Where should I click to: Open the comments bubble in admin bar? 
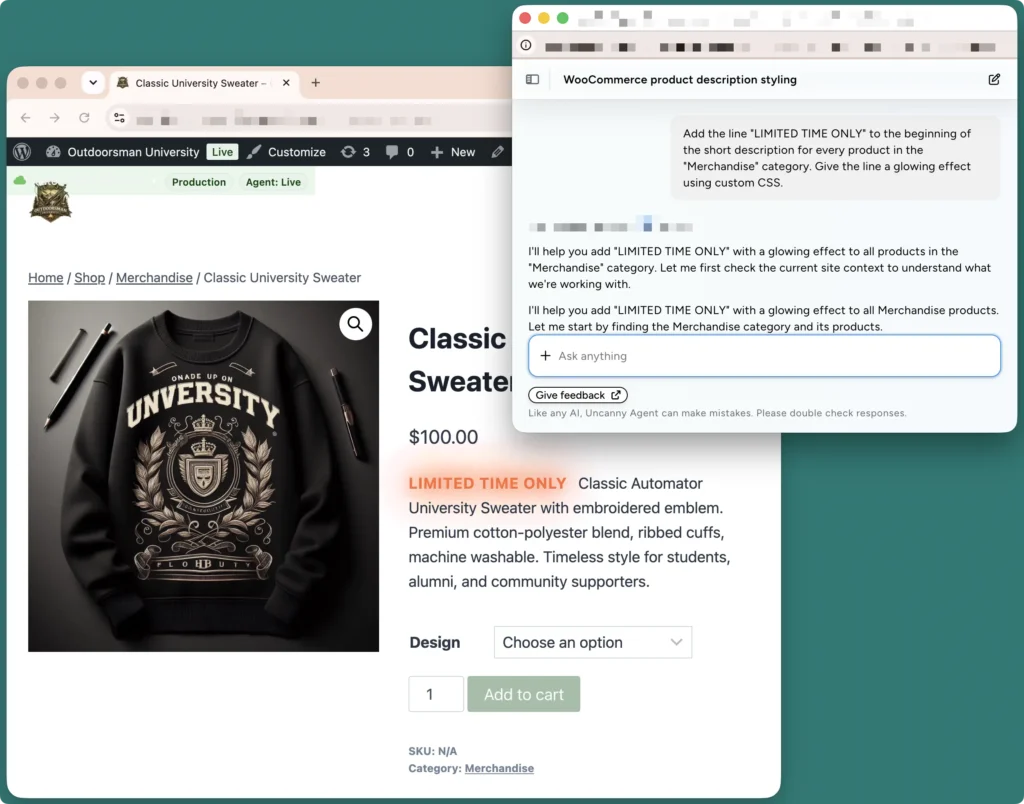click(x=400, y=152)
